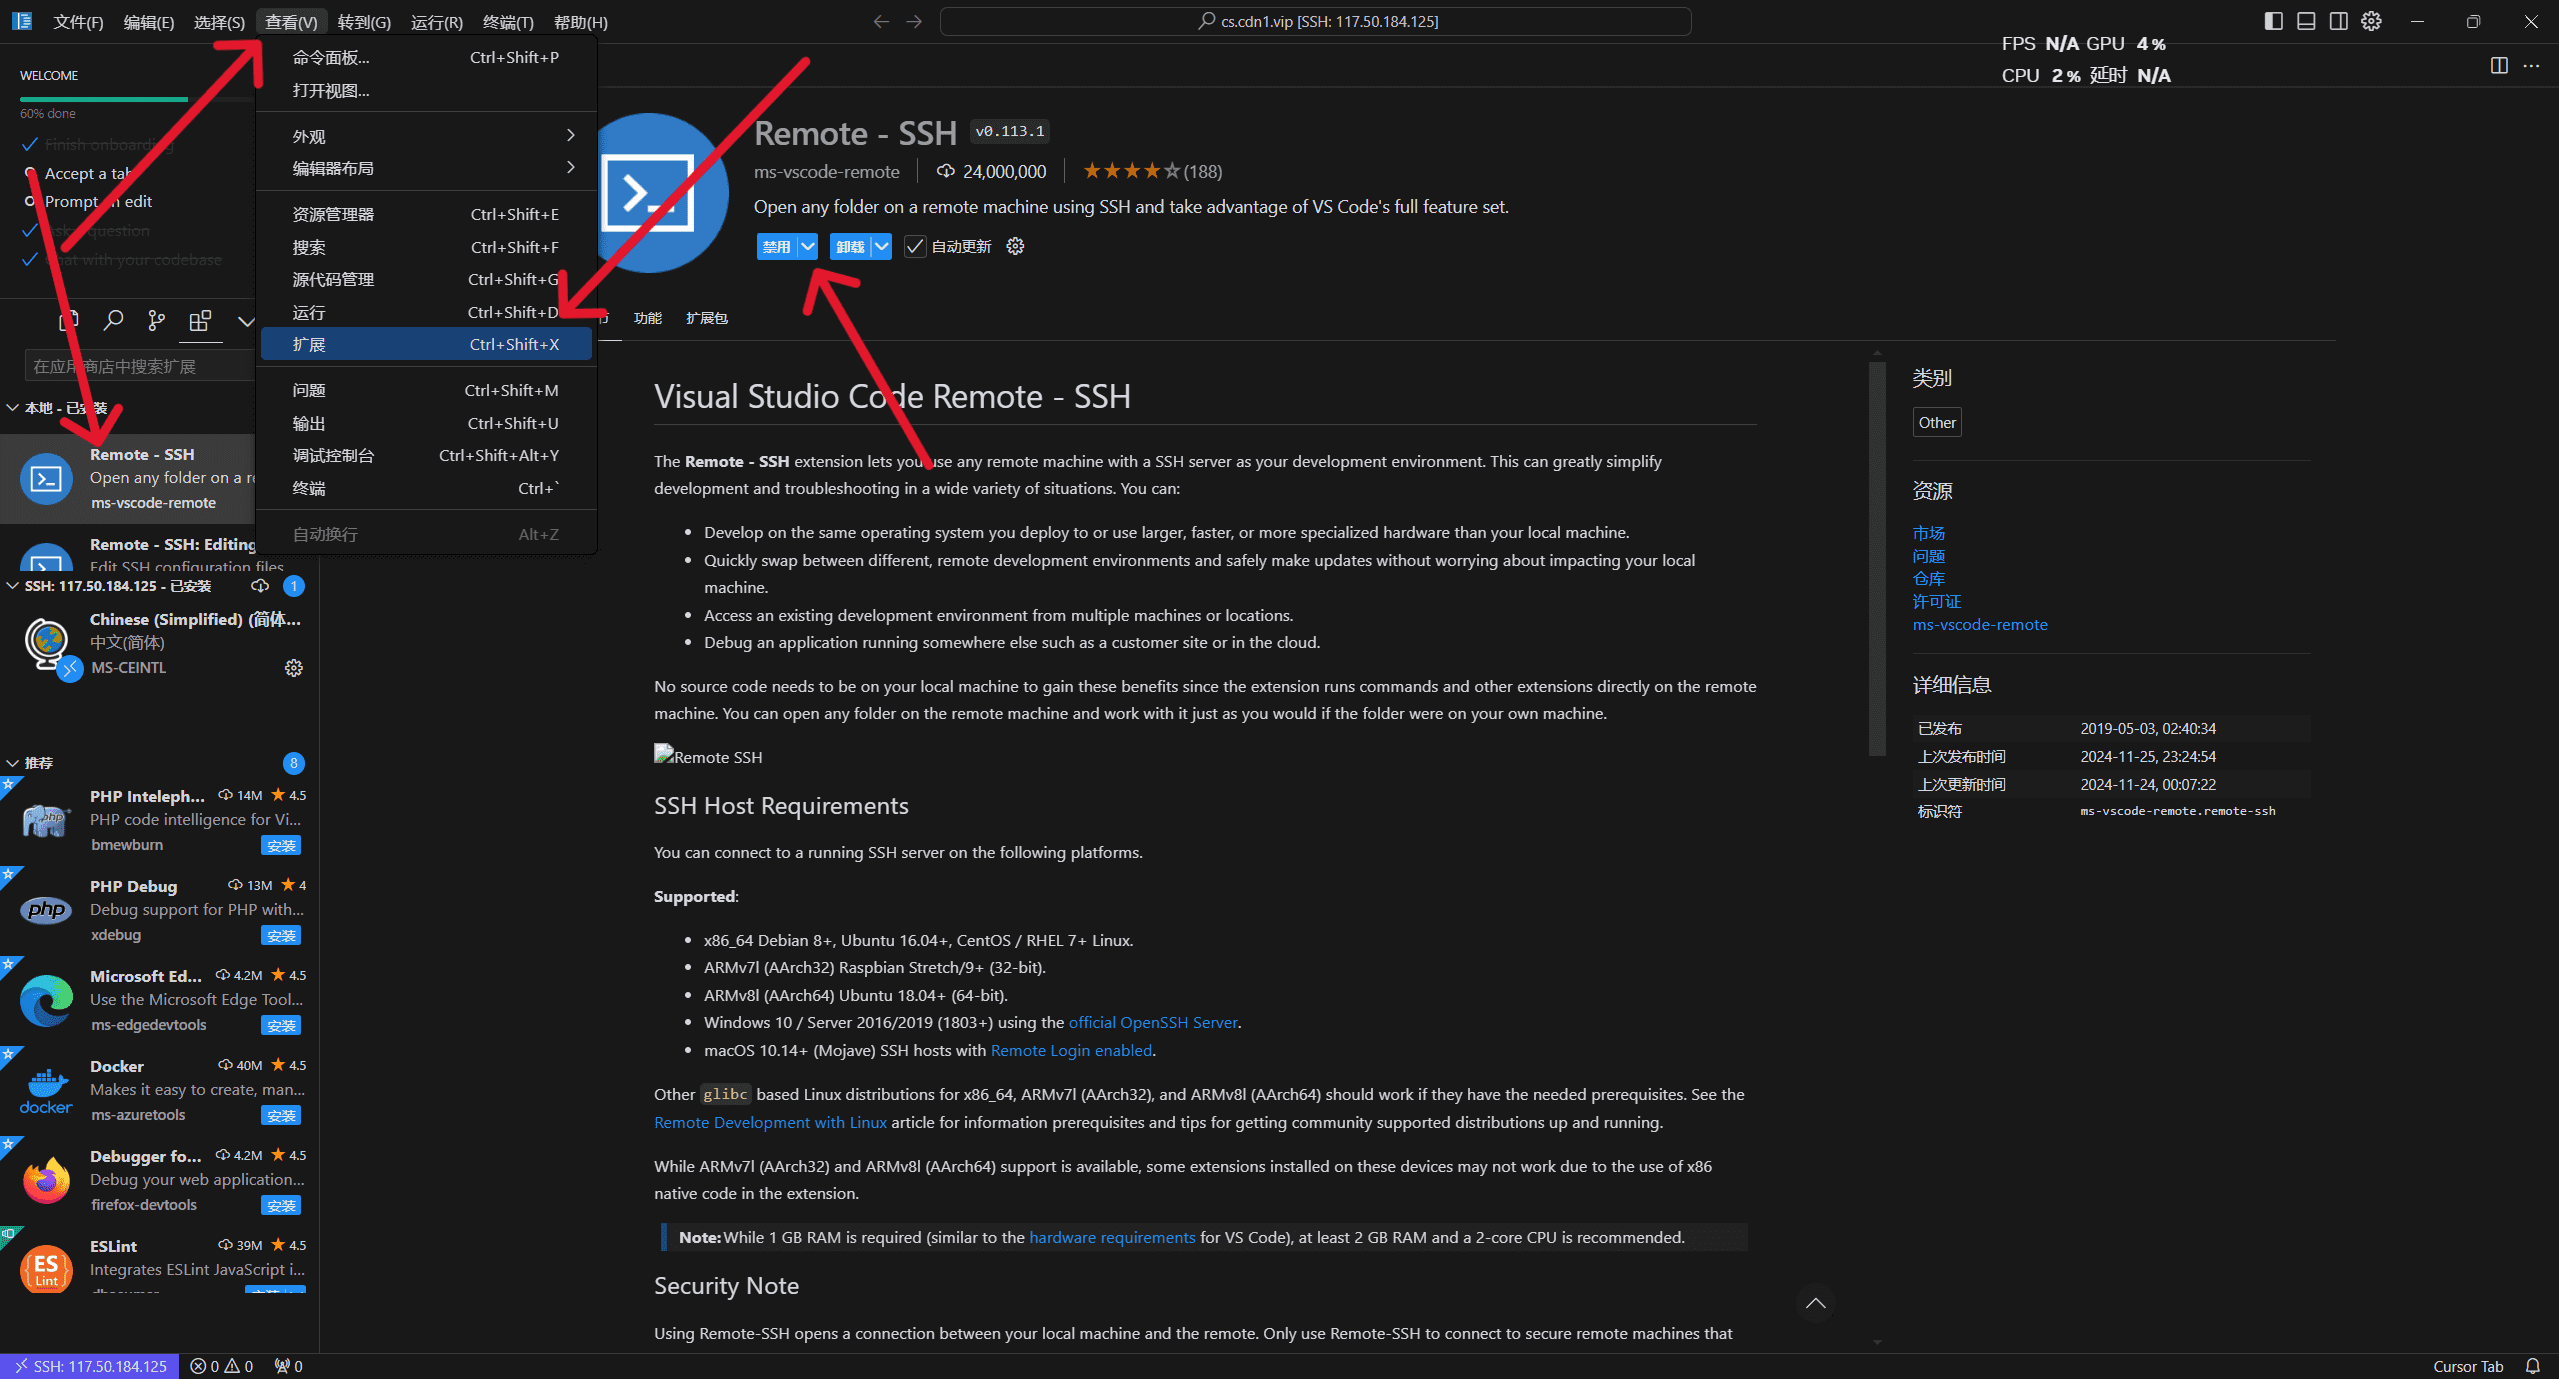Open the search view icon in sidebar

point(113,321)
